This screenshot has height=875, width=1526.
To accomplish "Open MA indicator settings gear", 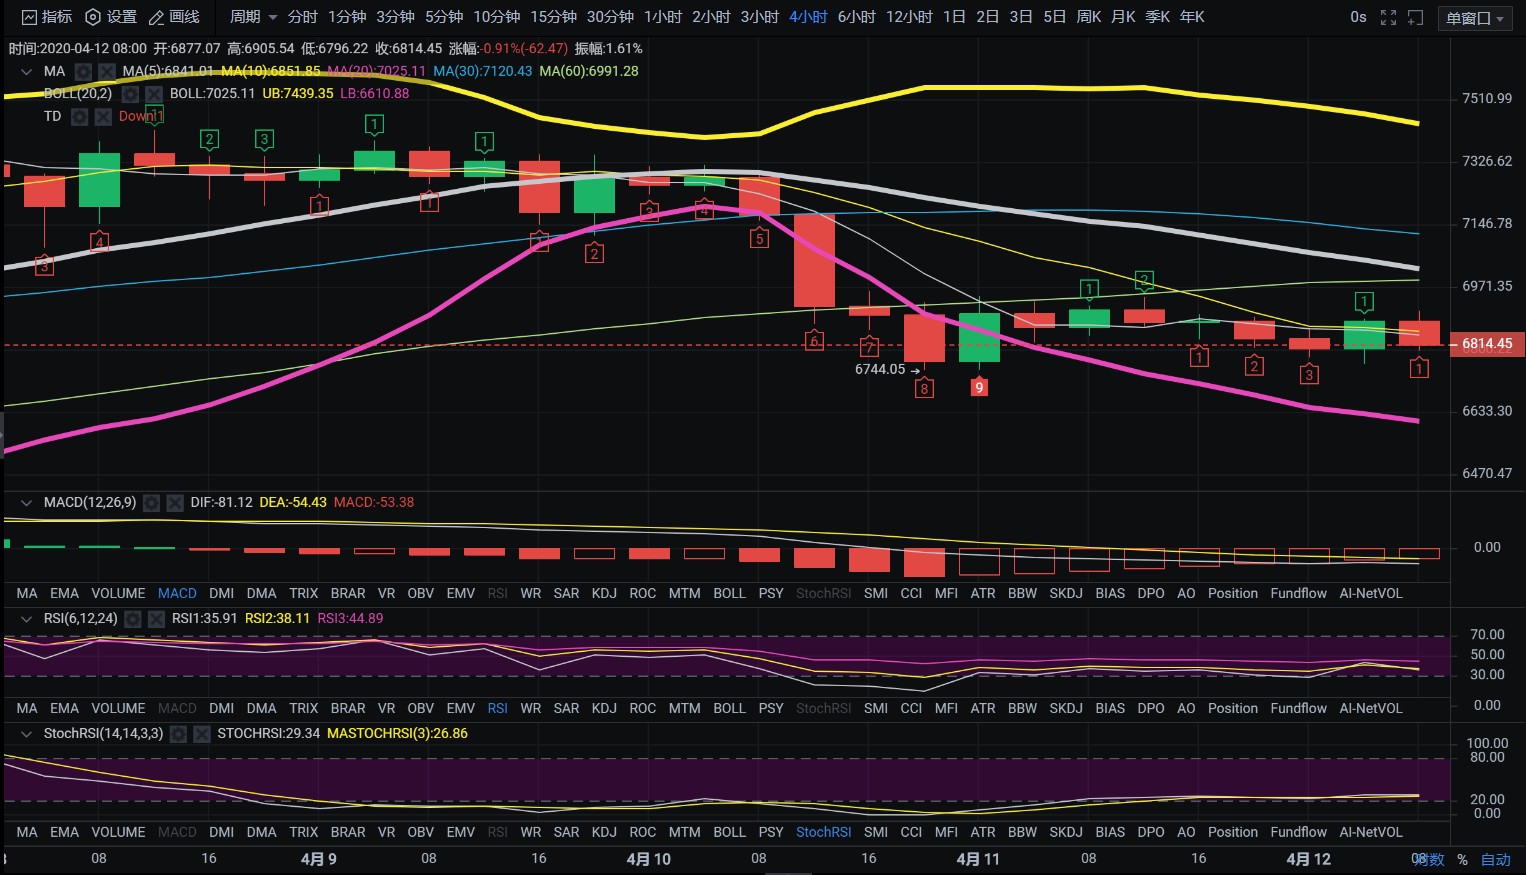I will point(85,71).
